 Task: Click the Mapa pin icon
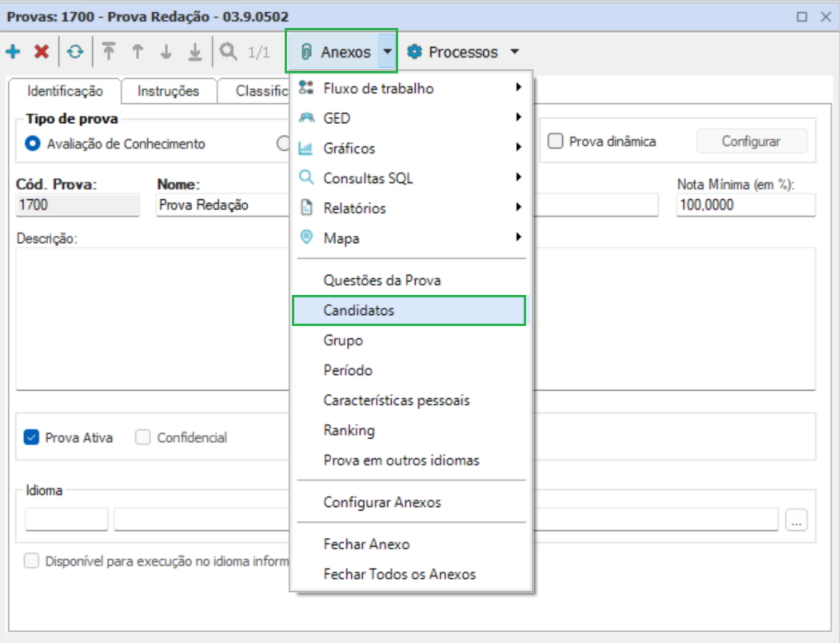pyautogui.click(x=306, y=237)
